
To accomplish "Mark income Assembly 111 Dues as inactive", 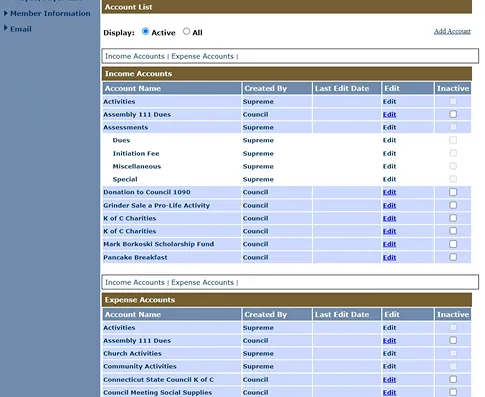I will 453,114.
